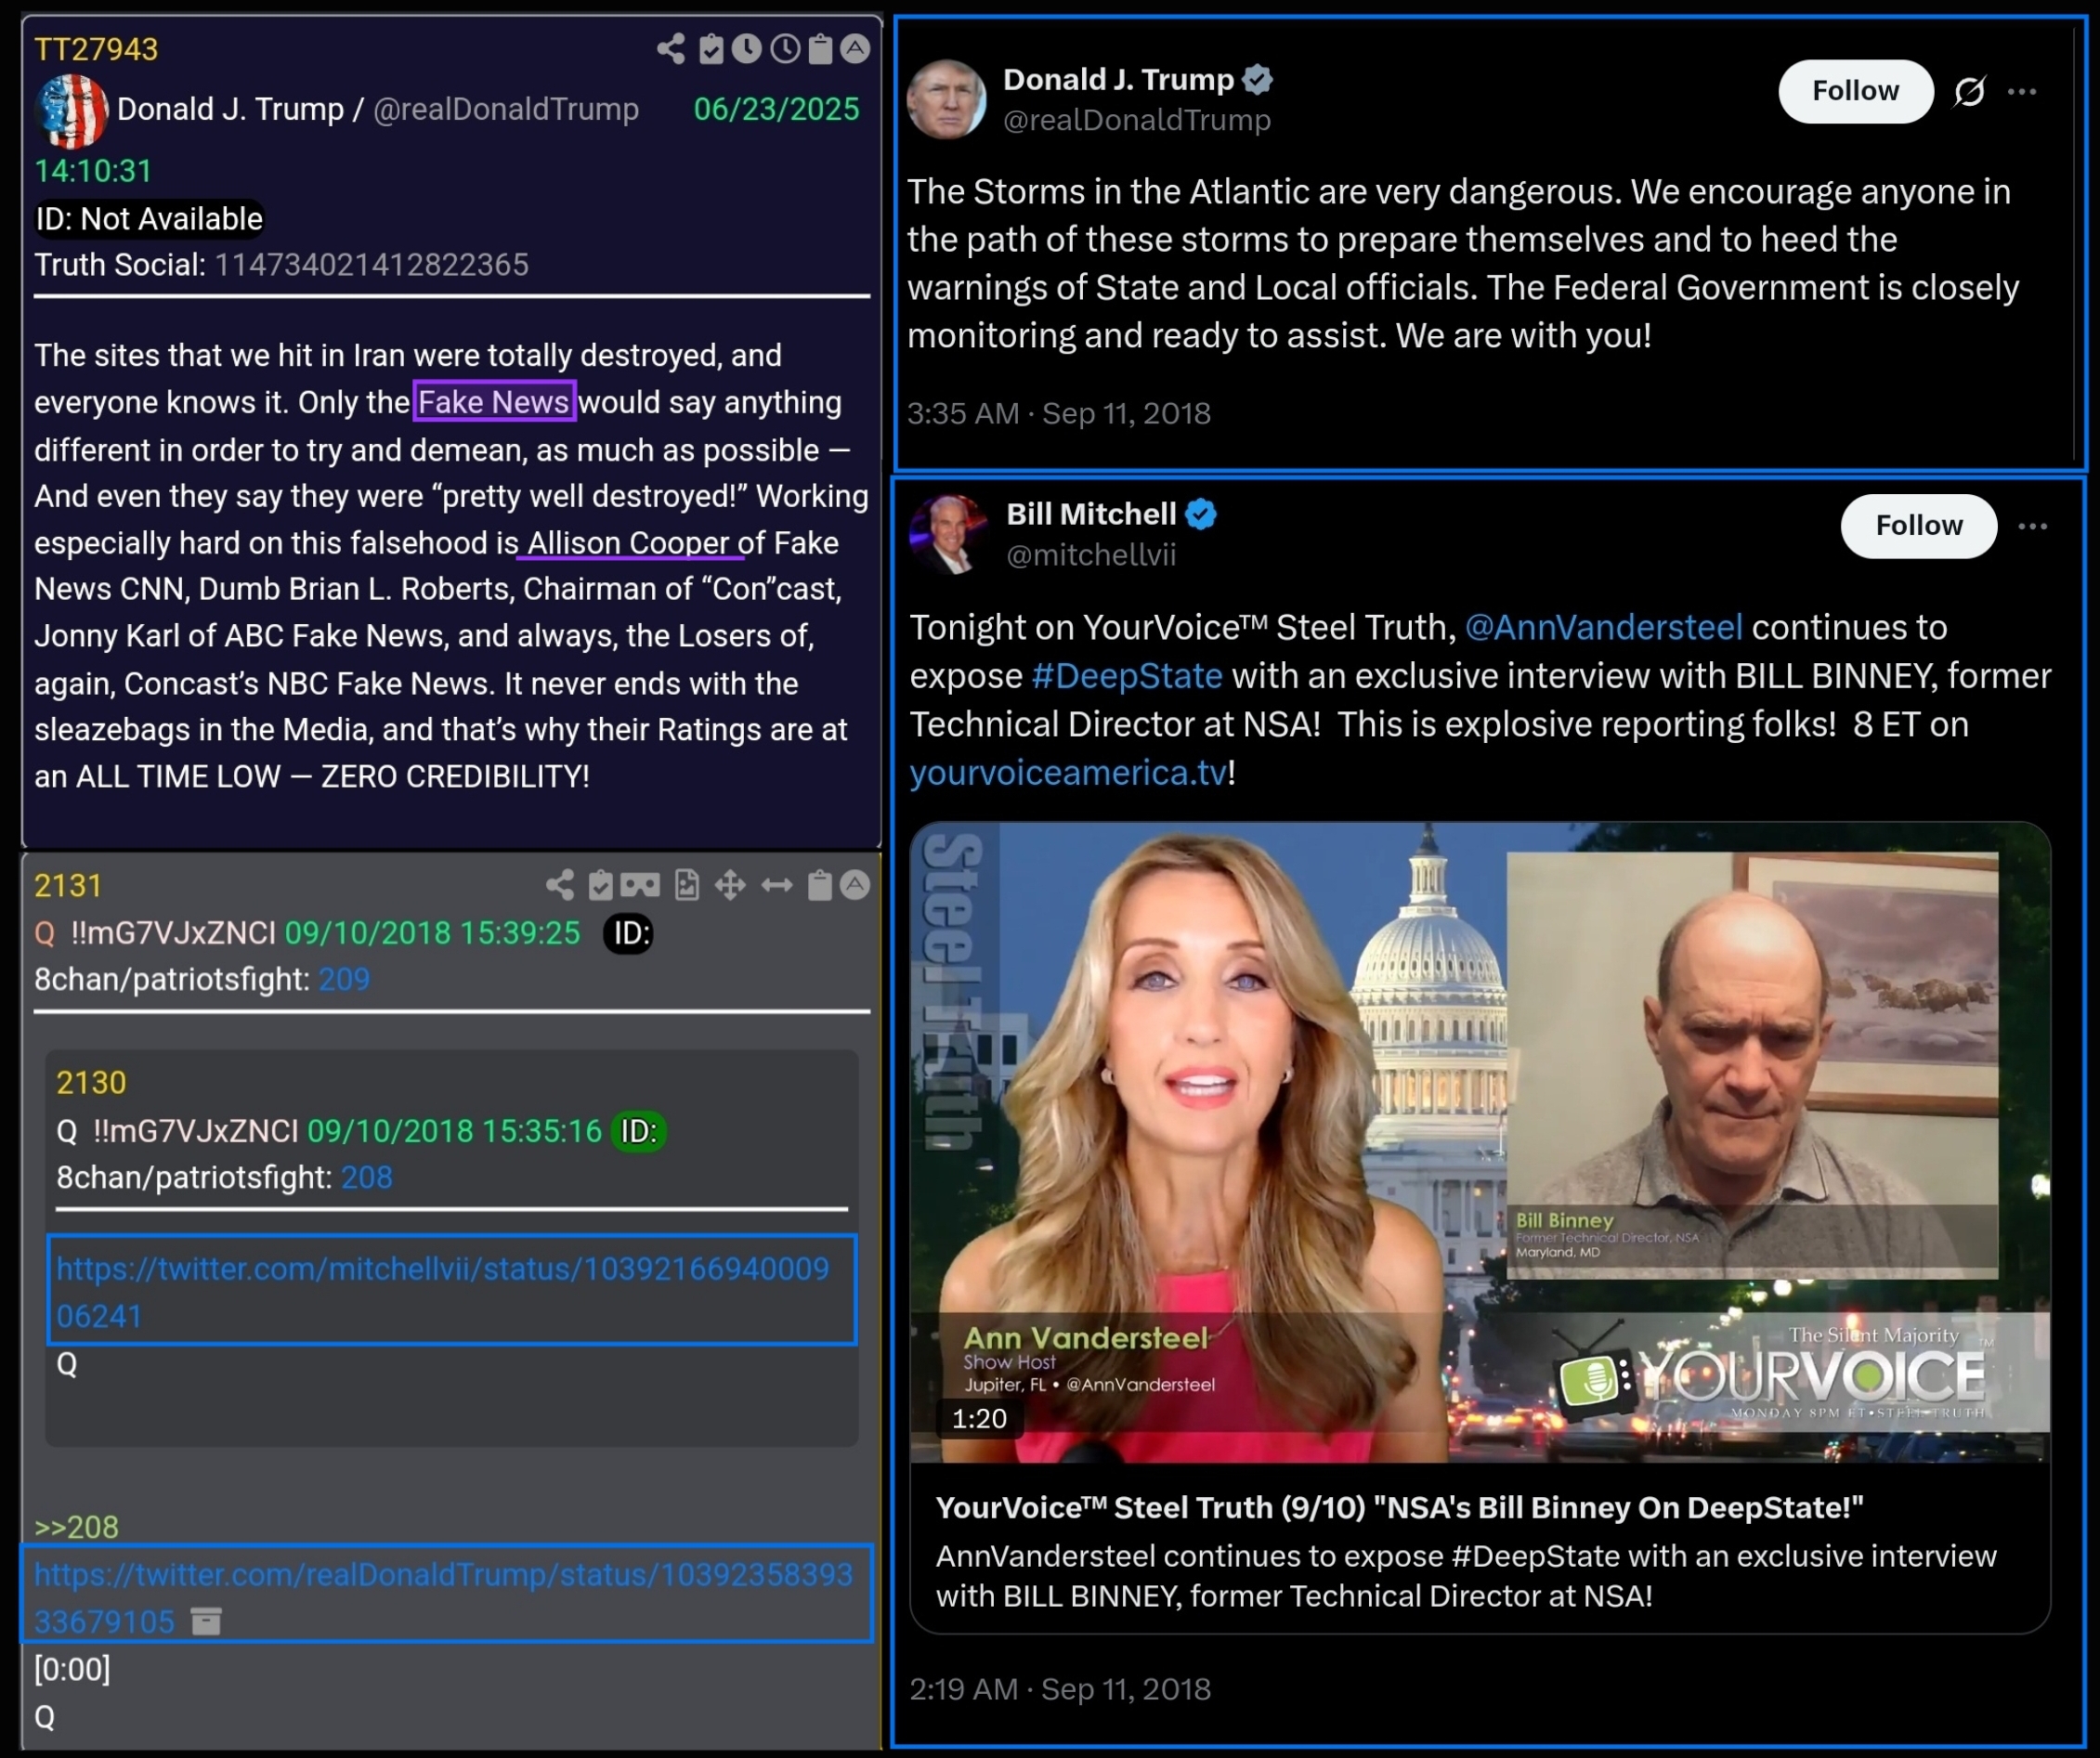The image size is (2100, 1758).
Task: Click the verified badge next to Donald J. Trump
Action: pos(1258,79)
